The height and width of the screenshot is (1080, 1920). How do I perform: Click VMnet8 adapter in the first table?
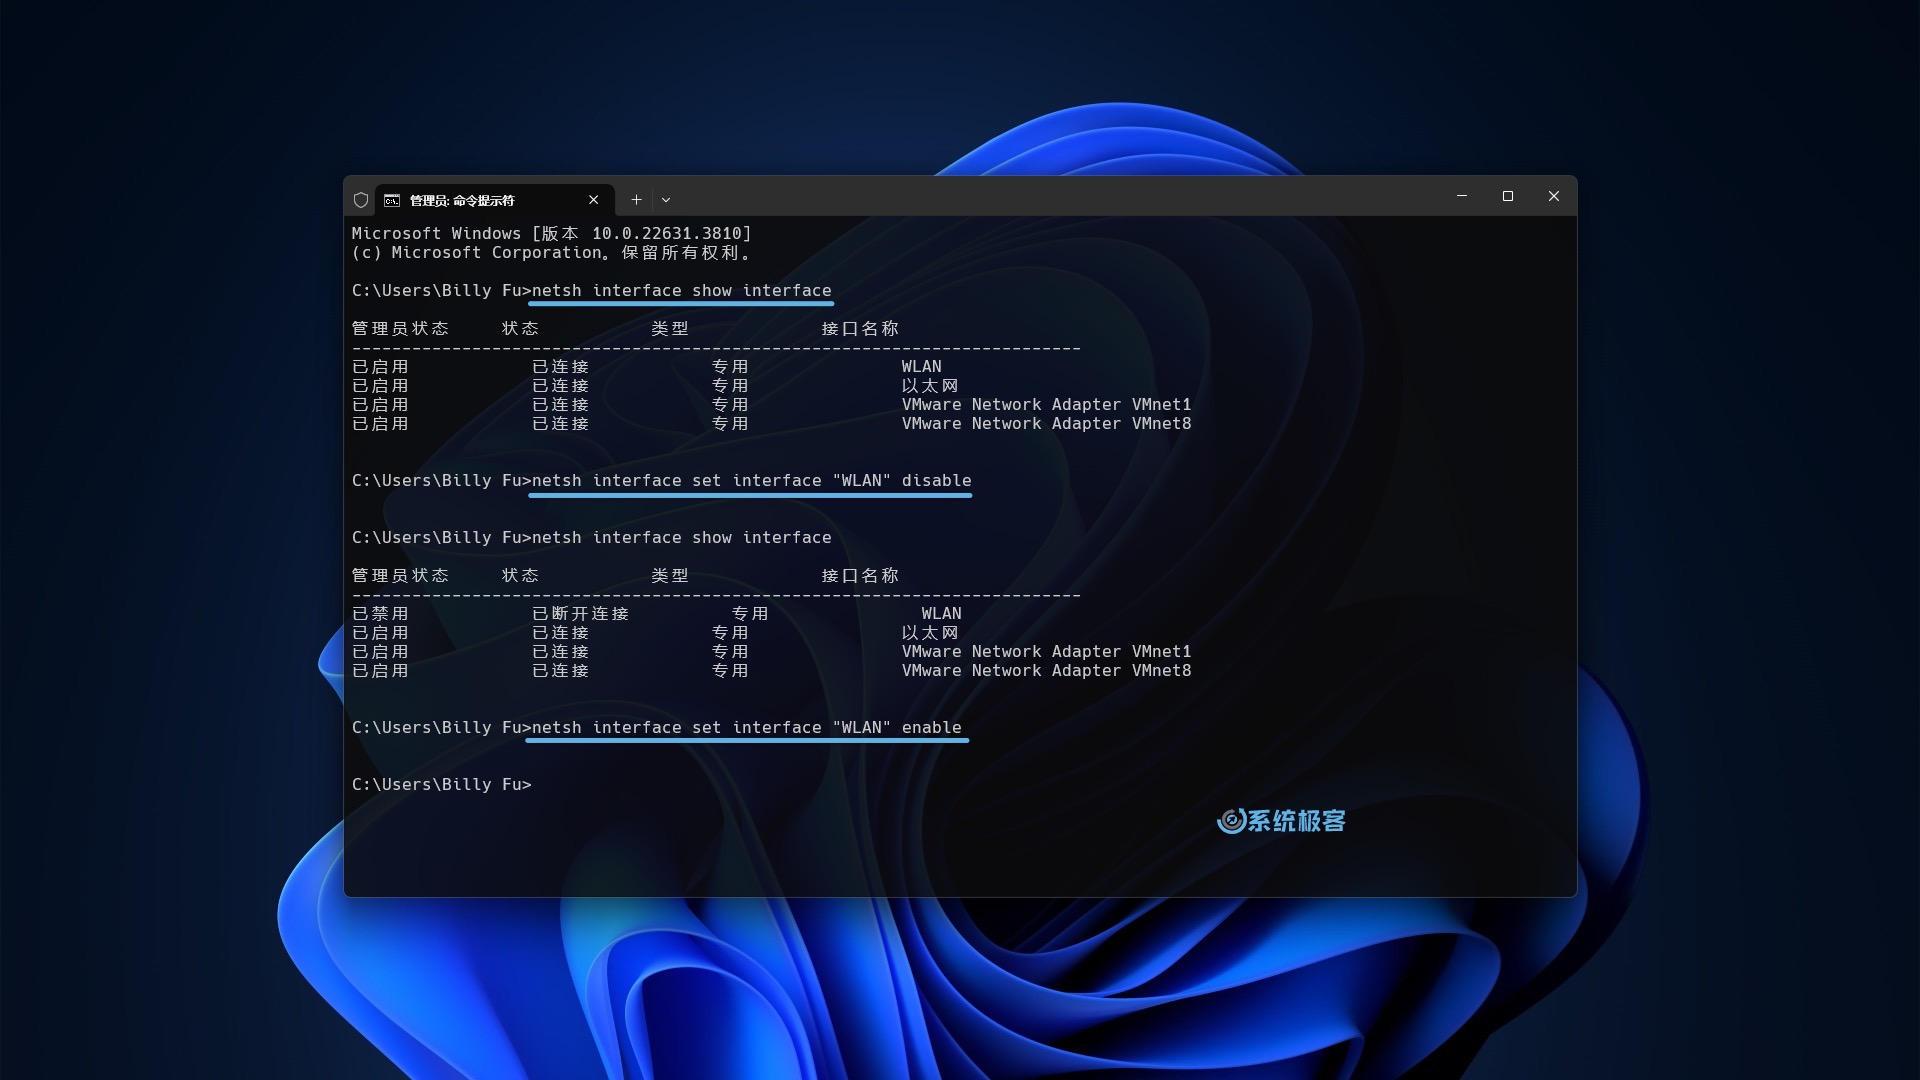pos(1046,424)
